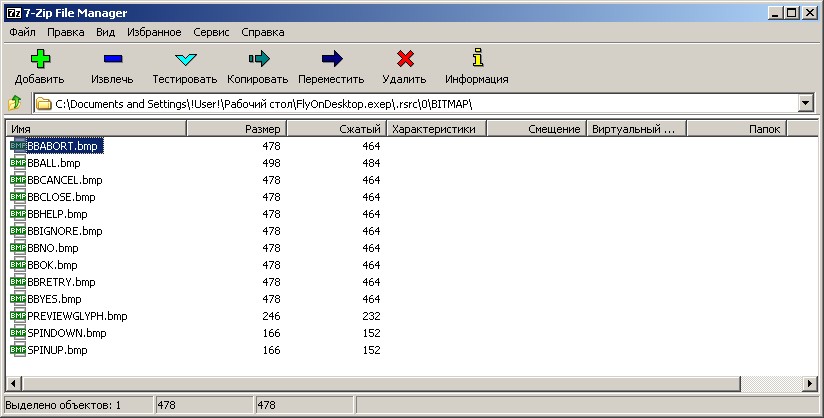Open the Файл menu
This screenshot has height=418, width=824.
23,32
